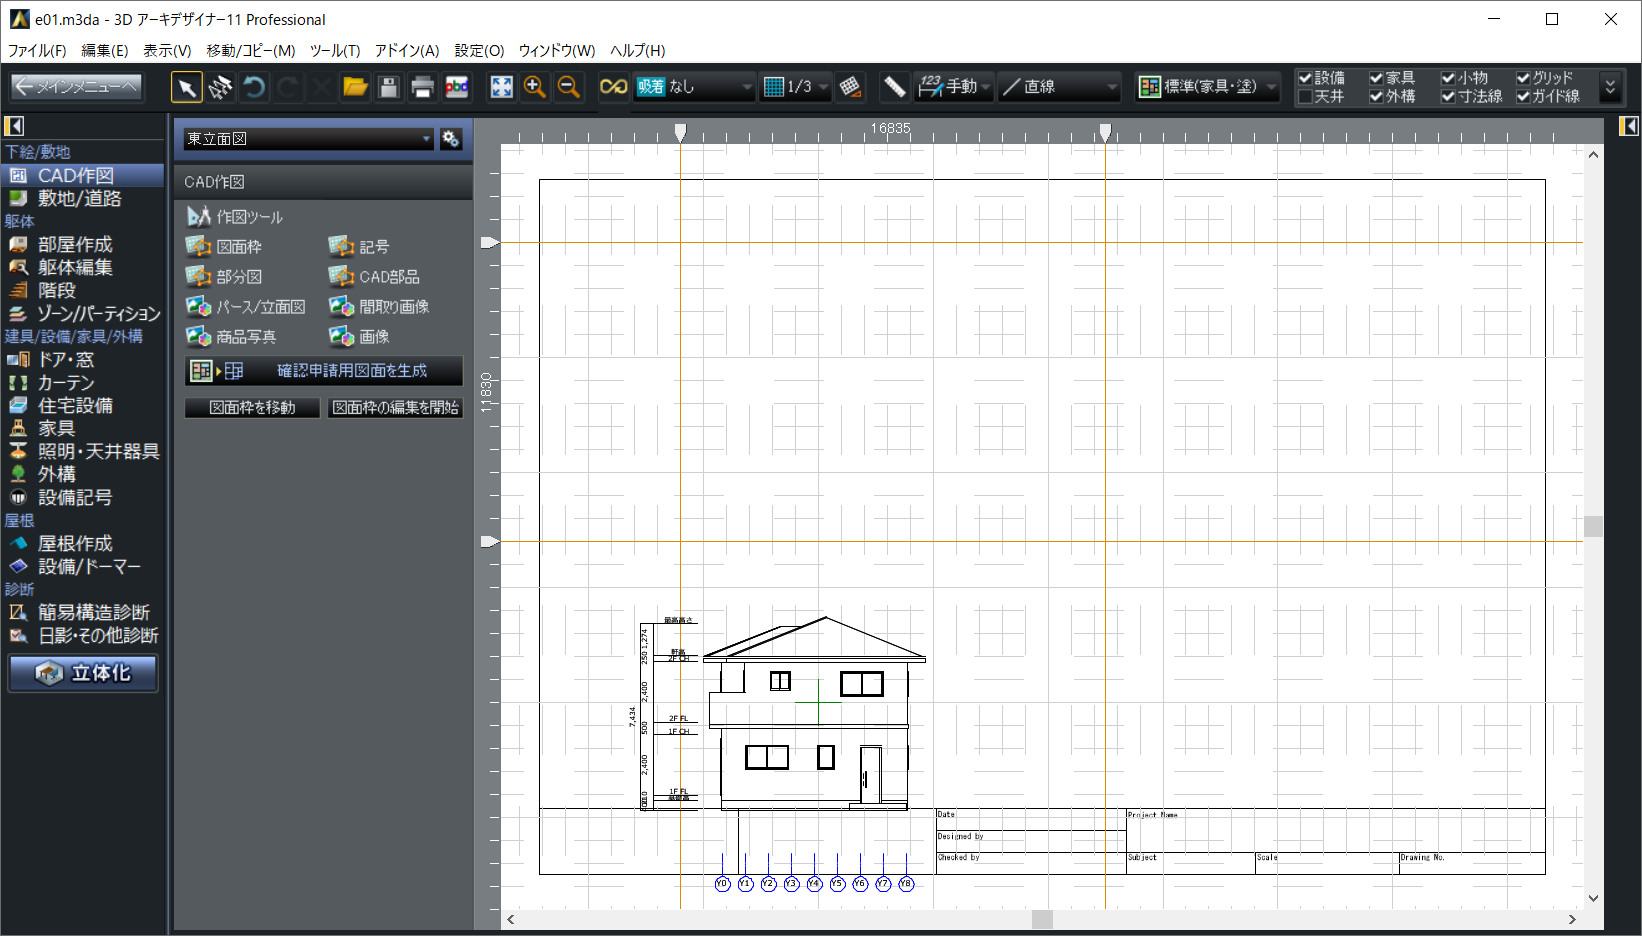Click the print icon in toolbar

coord(422,88)
